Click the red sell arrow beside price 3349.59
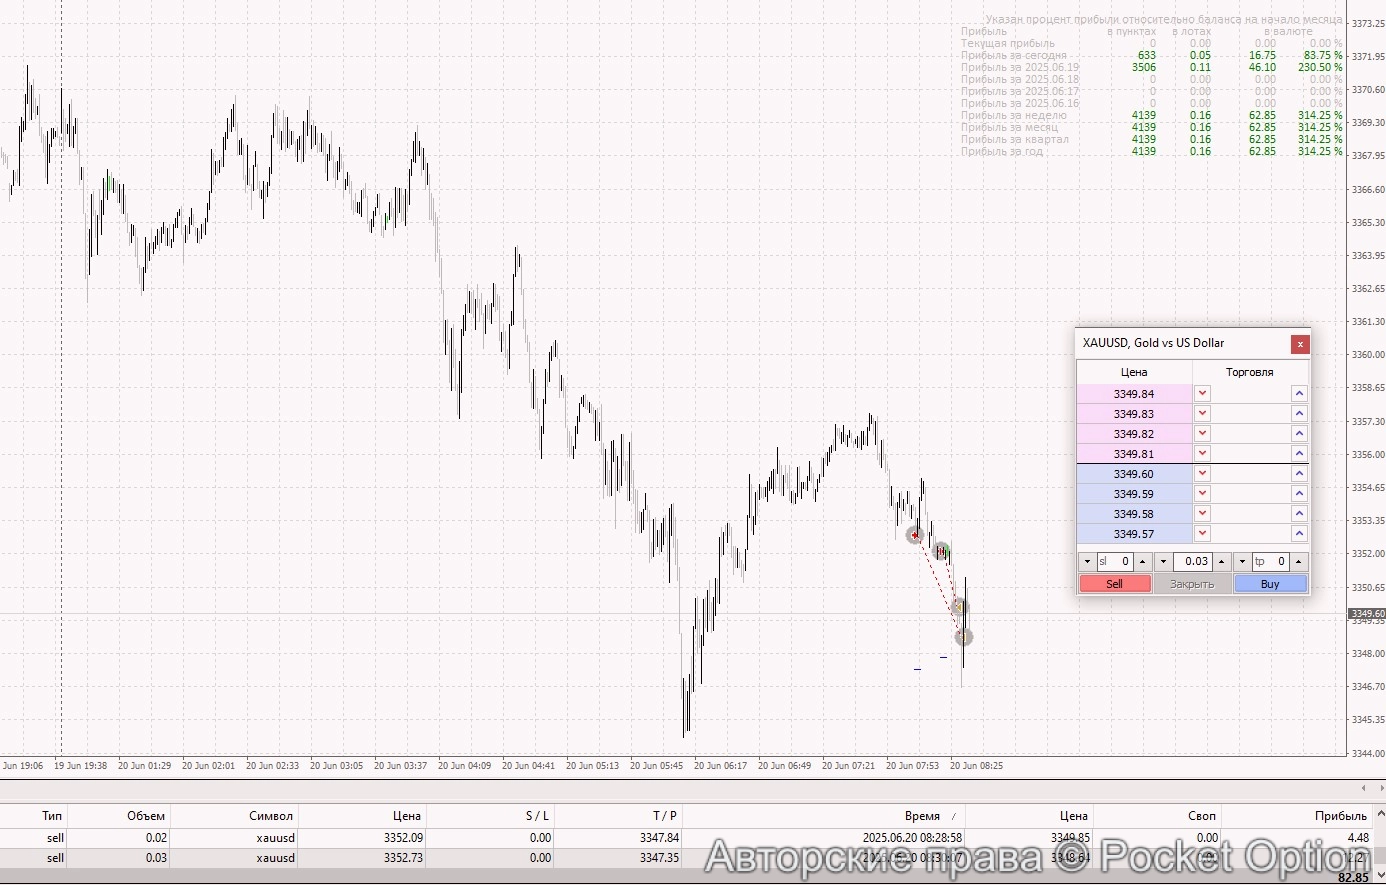Viewport: 1386px width, 885px height. pyautogui.click(x=1202, y=494)
